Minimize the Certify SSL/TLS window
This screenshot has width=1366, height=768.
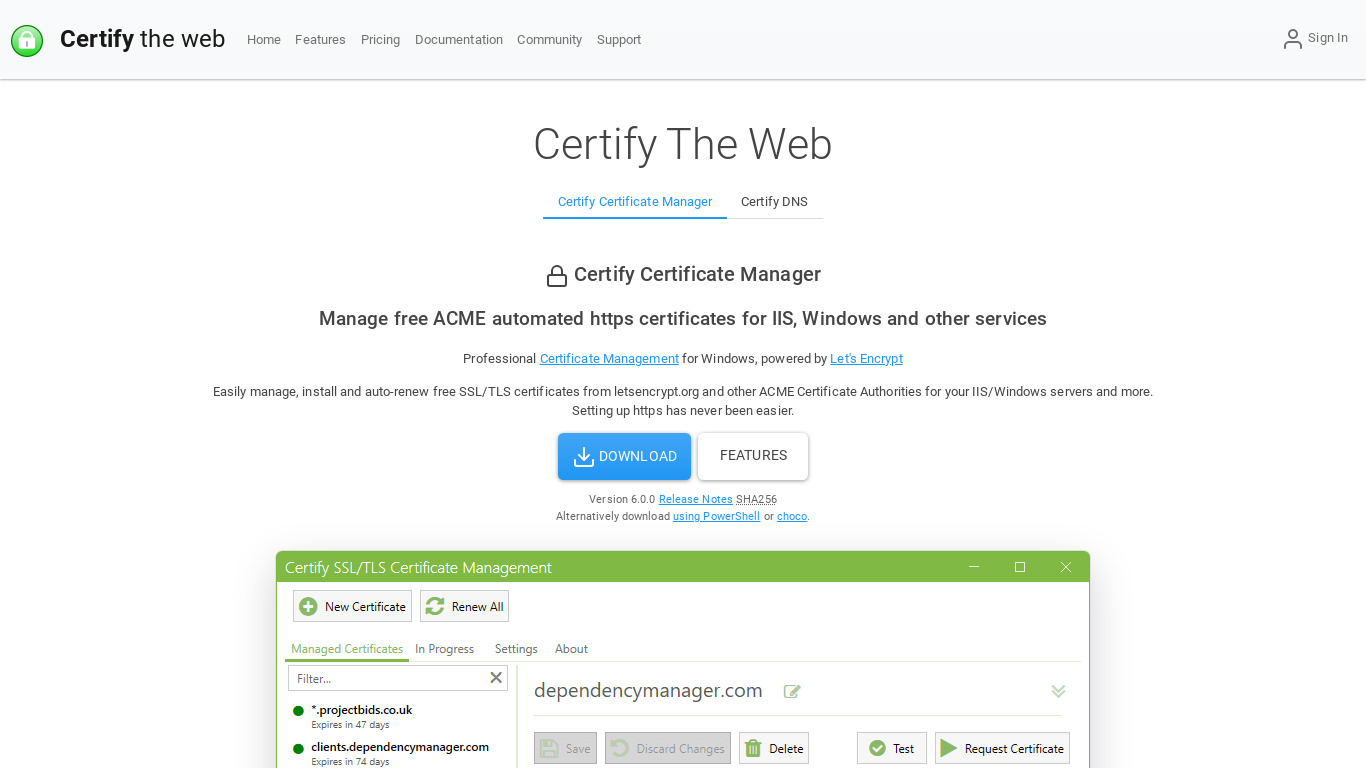(974, 567)
